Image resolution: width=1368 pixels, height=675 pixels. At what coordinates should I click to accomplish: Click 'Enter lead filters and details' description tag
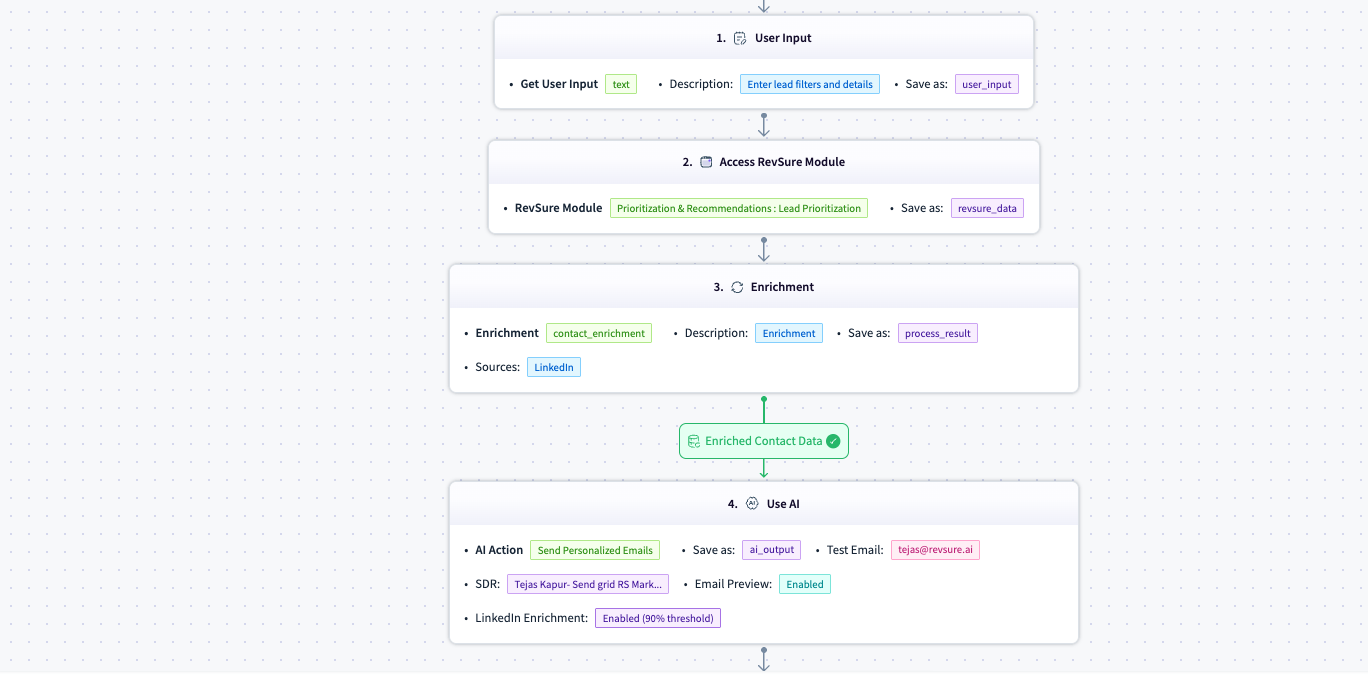[810, 84]
